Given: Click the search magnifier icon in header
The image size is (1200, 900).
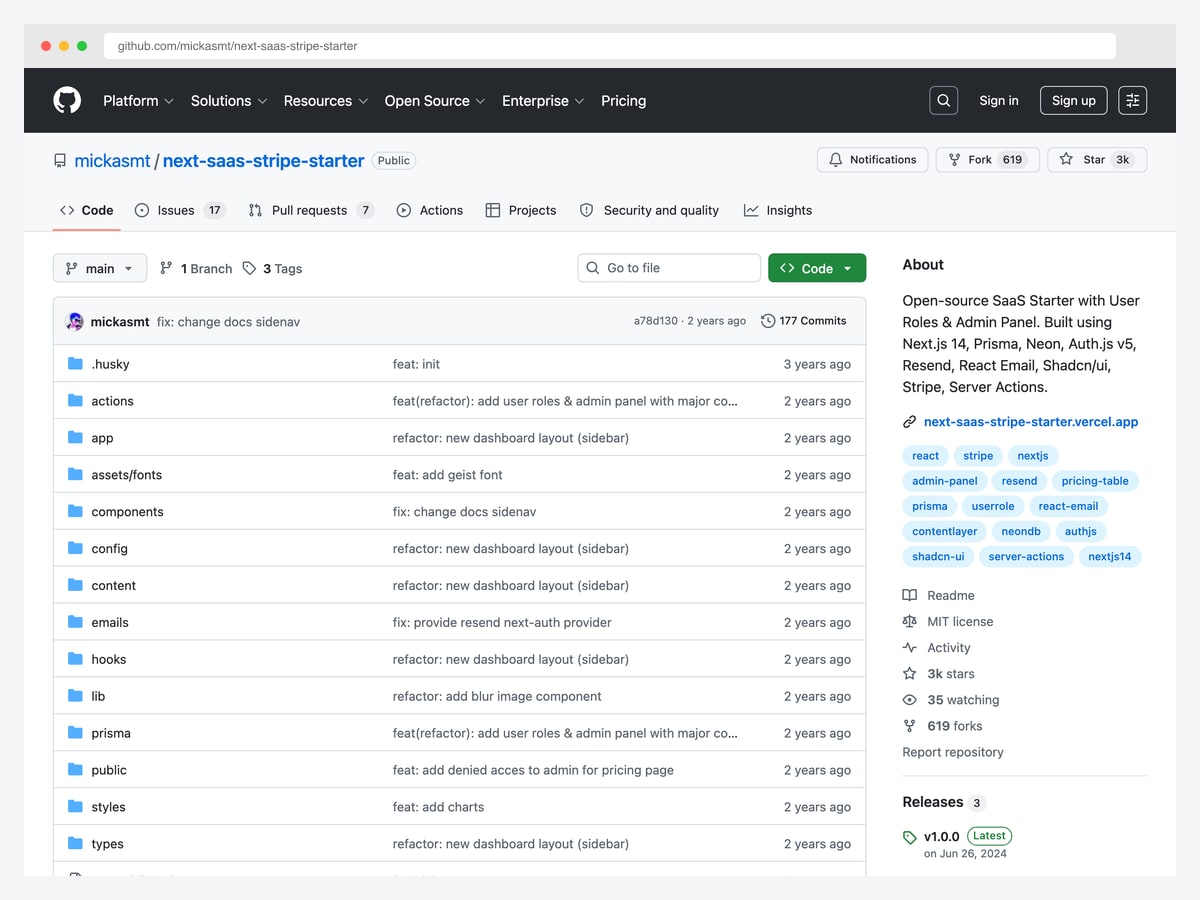Looking at the screenshot, I should coord(943,100).
